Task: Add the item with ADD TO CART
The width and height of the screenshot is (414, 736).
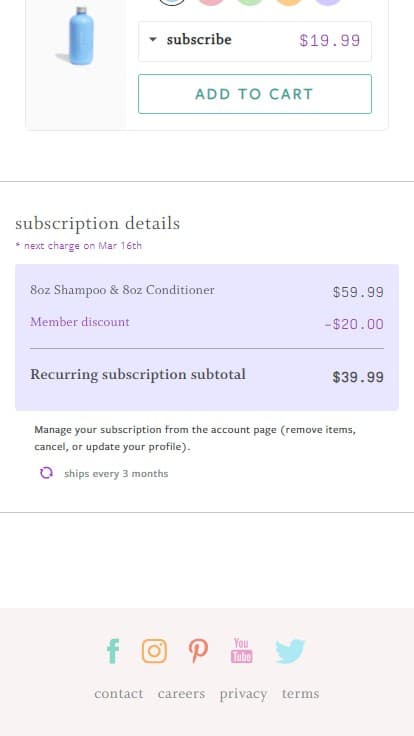Action: (255, 94)
